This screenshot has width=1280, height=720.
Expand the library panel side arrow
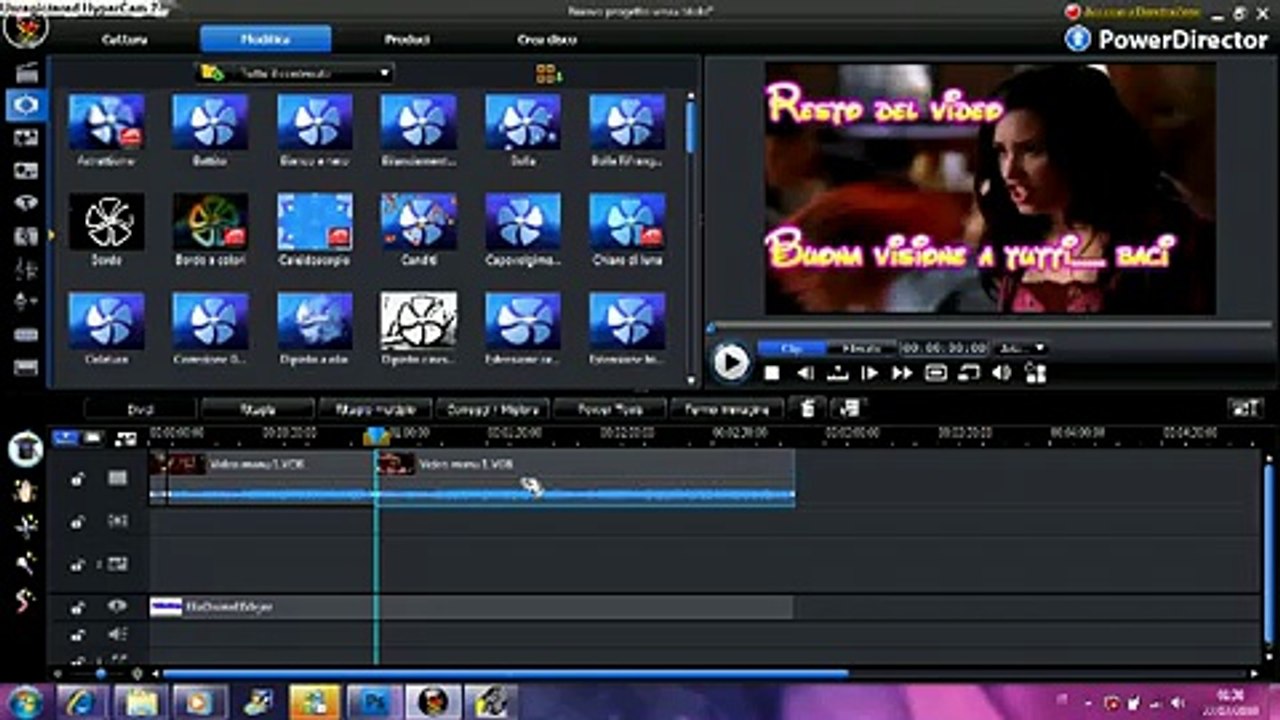click(x=51, y=236)
